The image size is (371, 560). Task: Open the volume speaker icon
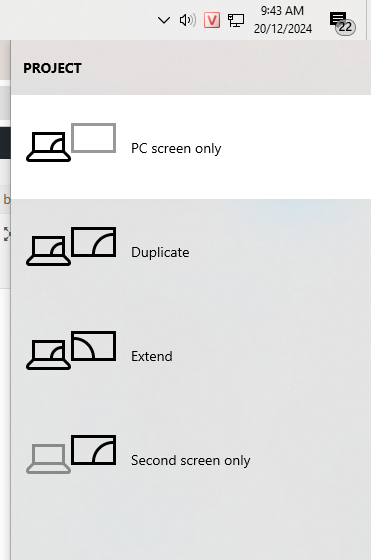(187, 20)
